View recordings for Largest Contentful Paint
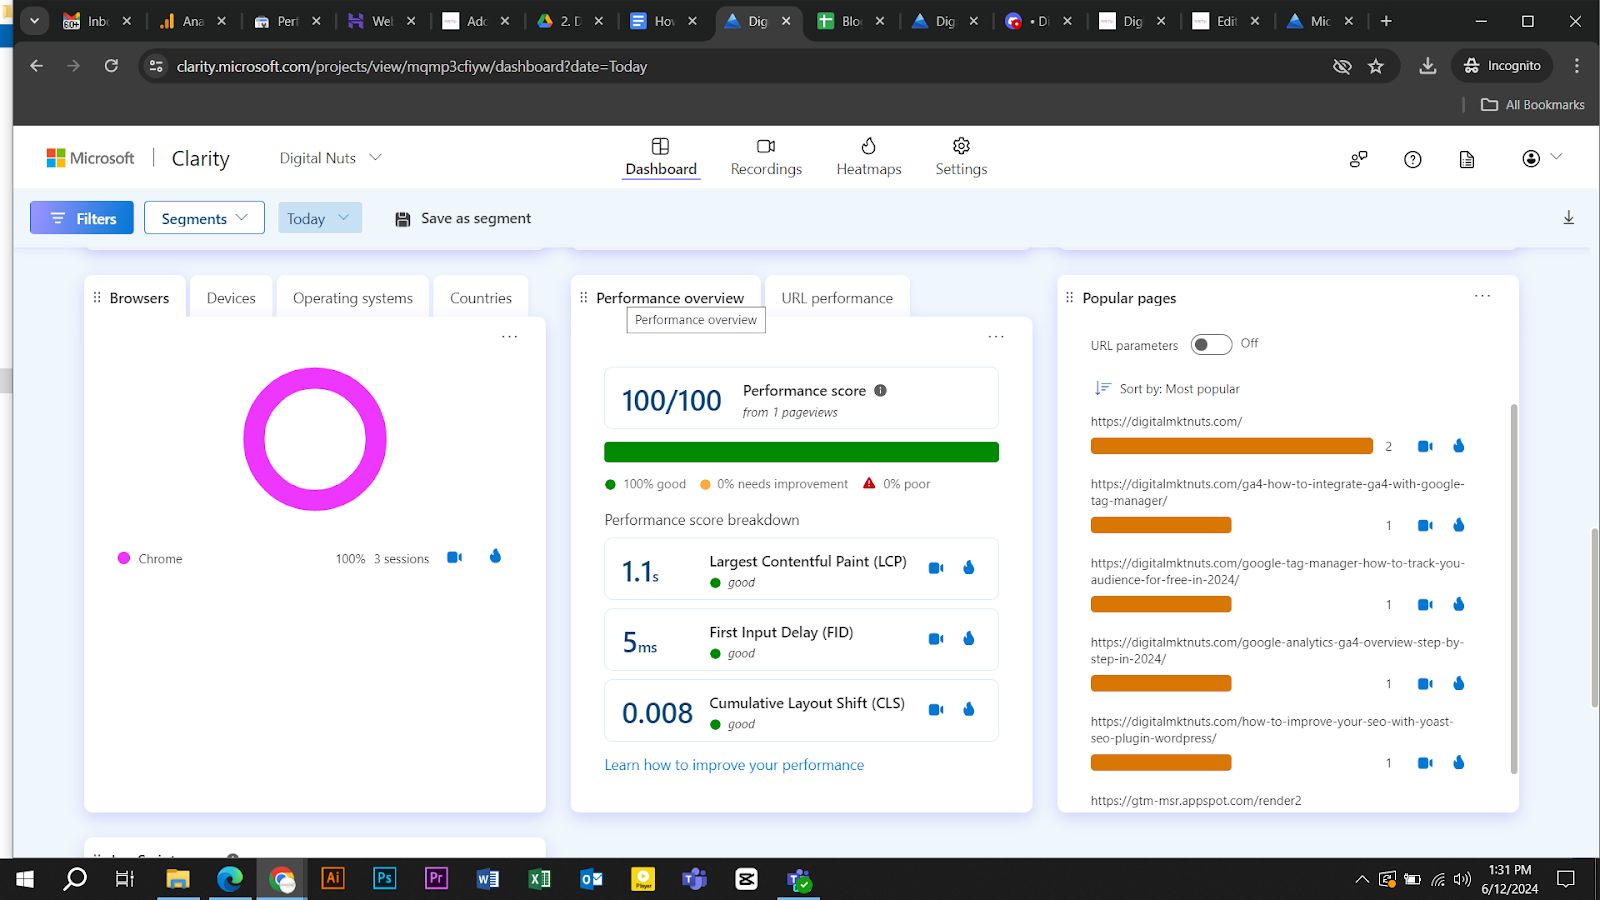The image size is (1600, 900). tap(936, 568)
